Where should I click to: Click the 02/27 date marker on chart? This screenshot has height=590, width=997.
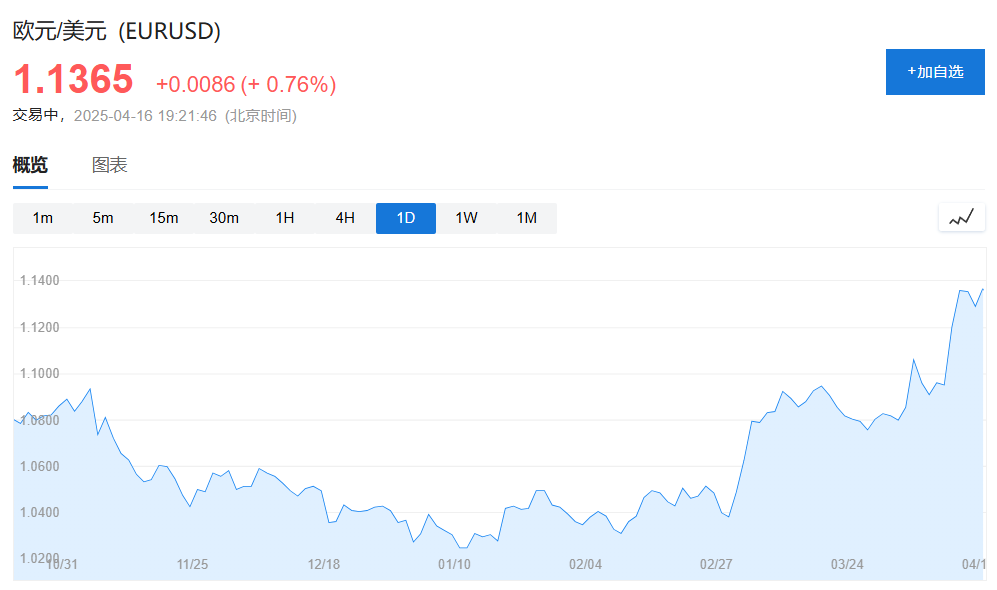point(716,564)
